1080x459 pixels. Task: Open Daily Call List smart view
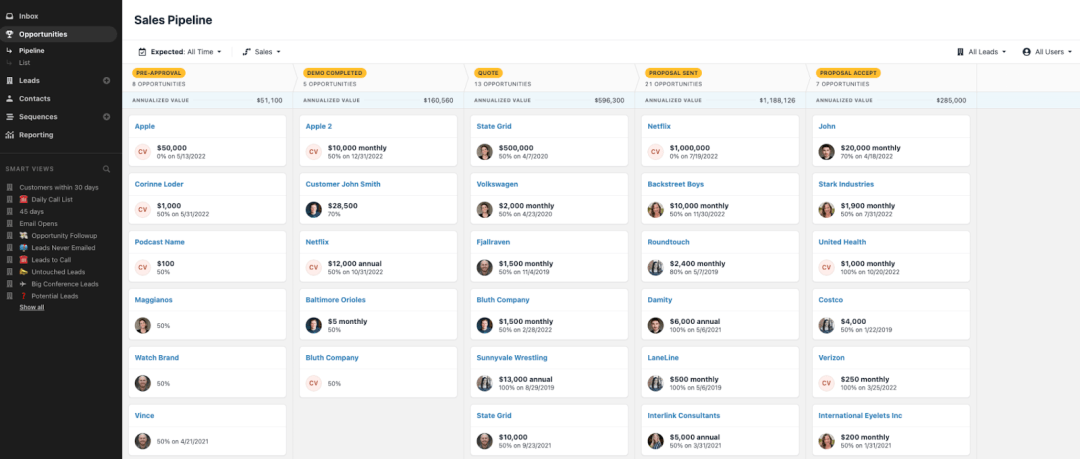coord(51,199)
